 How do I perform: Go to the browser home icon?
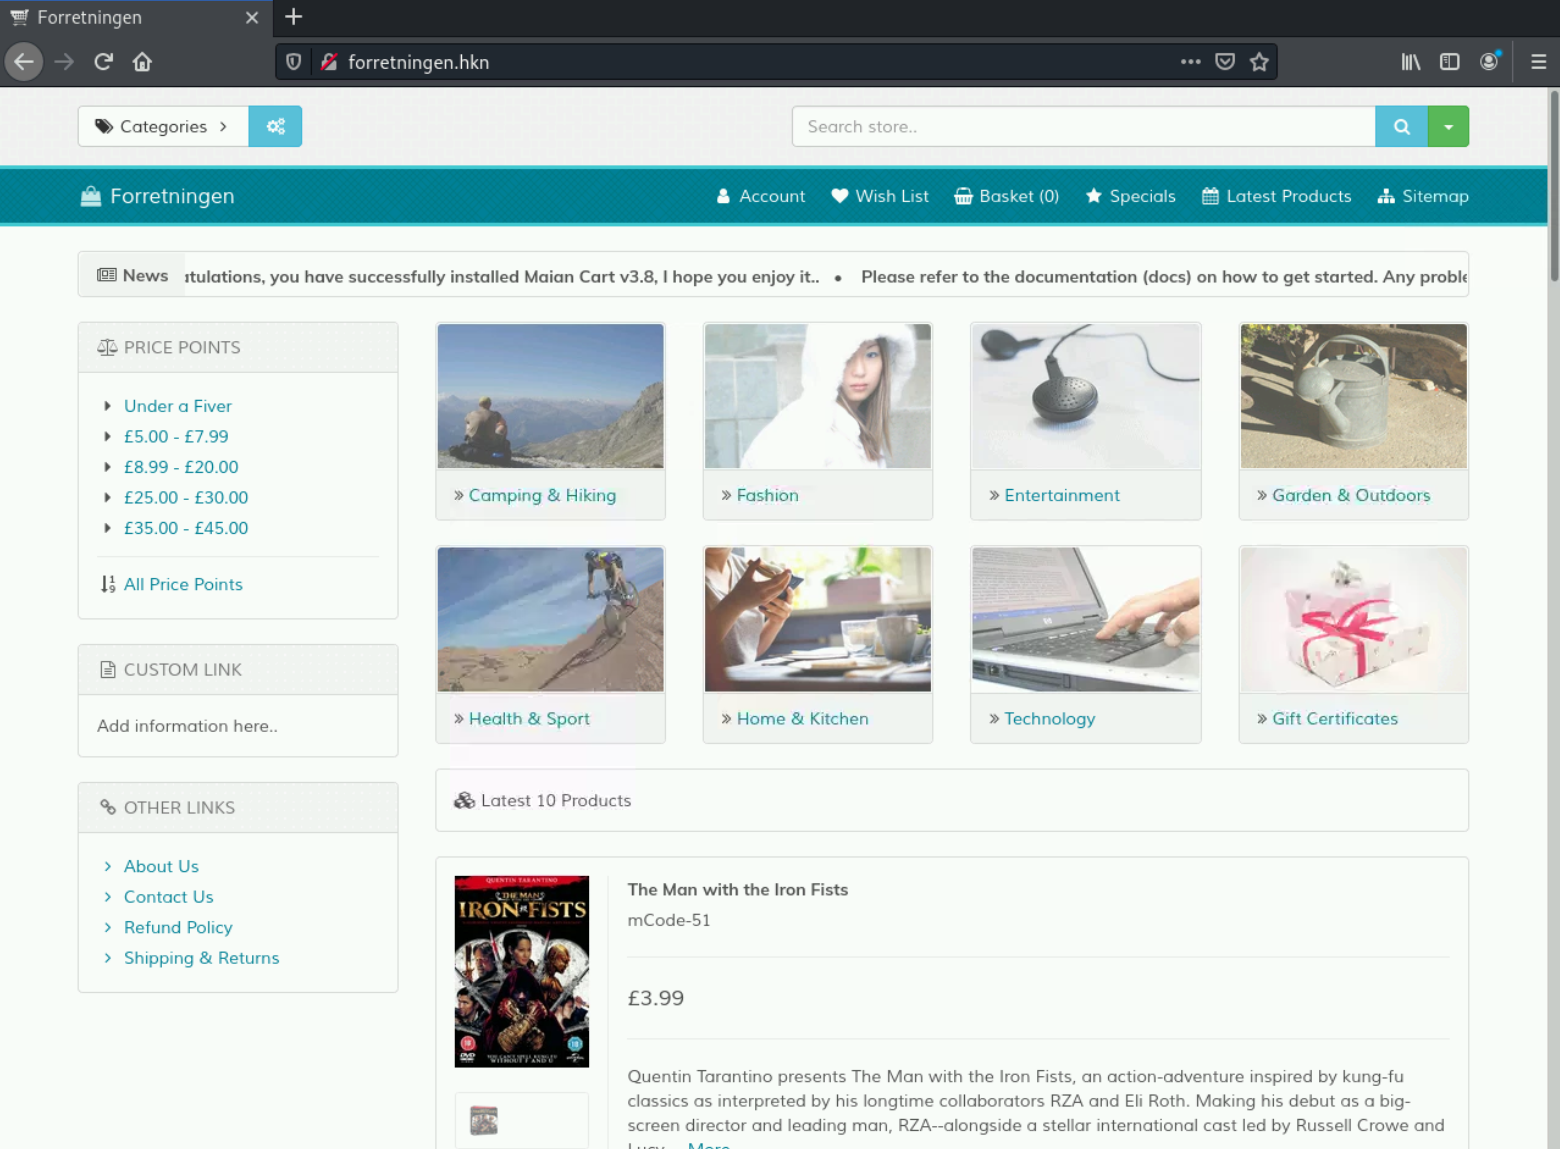142,62
